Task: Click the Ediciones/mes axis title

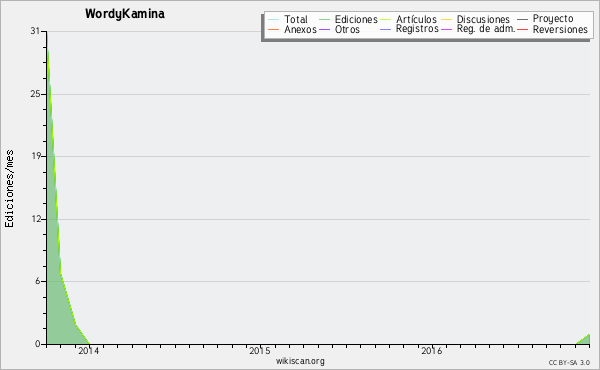Action: pos(9,189)
